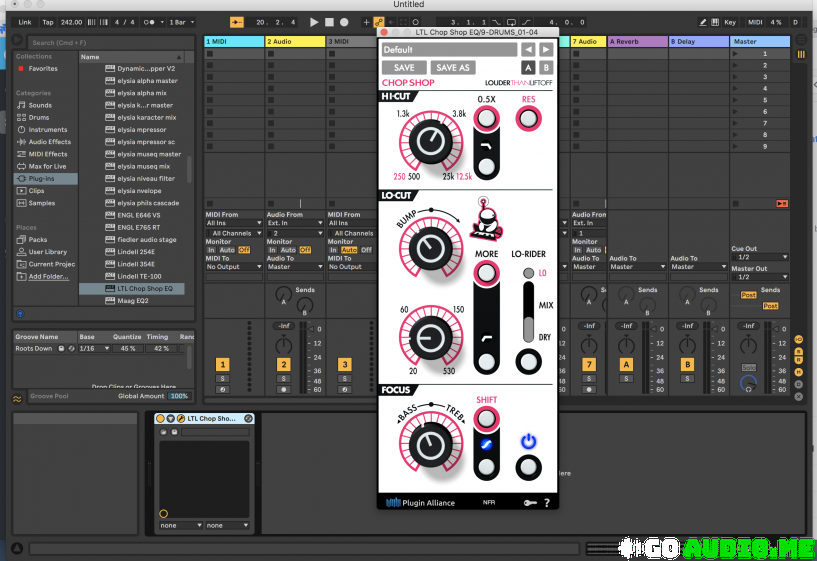This screenshot has width=817, height=561.
Task: Click the Stop button in transport
Action: 329,22
